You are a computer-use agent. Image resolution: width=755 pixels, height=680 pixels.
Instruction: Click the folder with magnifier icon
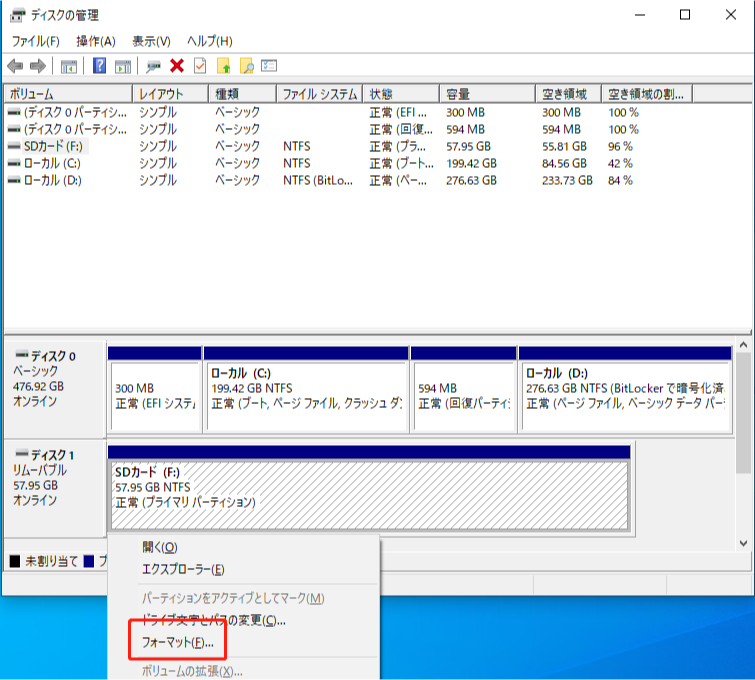(x=246, y=66)
